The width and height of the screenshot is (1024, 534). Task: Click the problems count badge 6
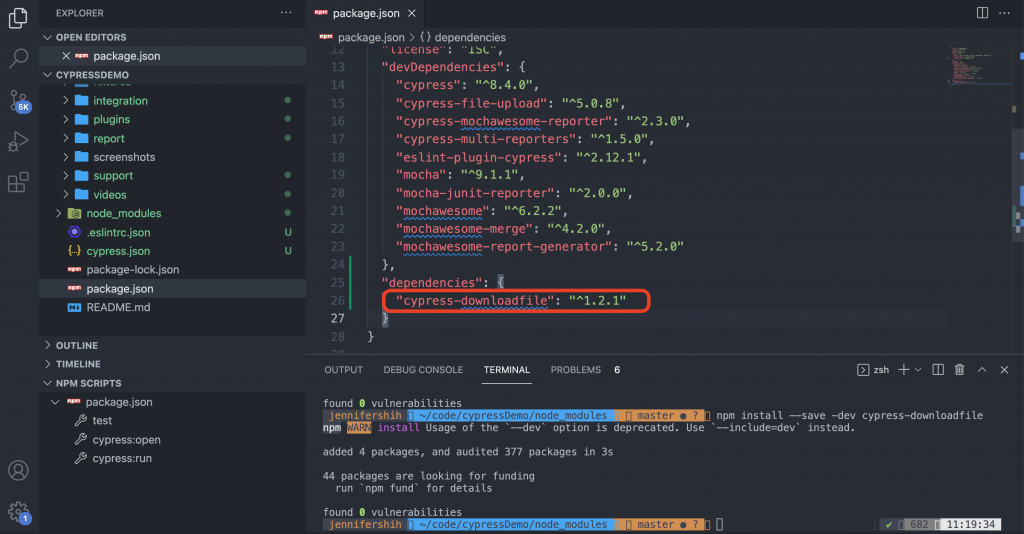tap(616, 369)
